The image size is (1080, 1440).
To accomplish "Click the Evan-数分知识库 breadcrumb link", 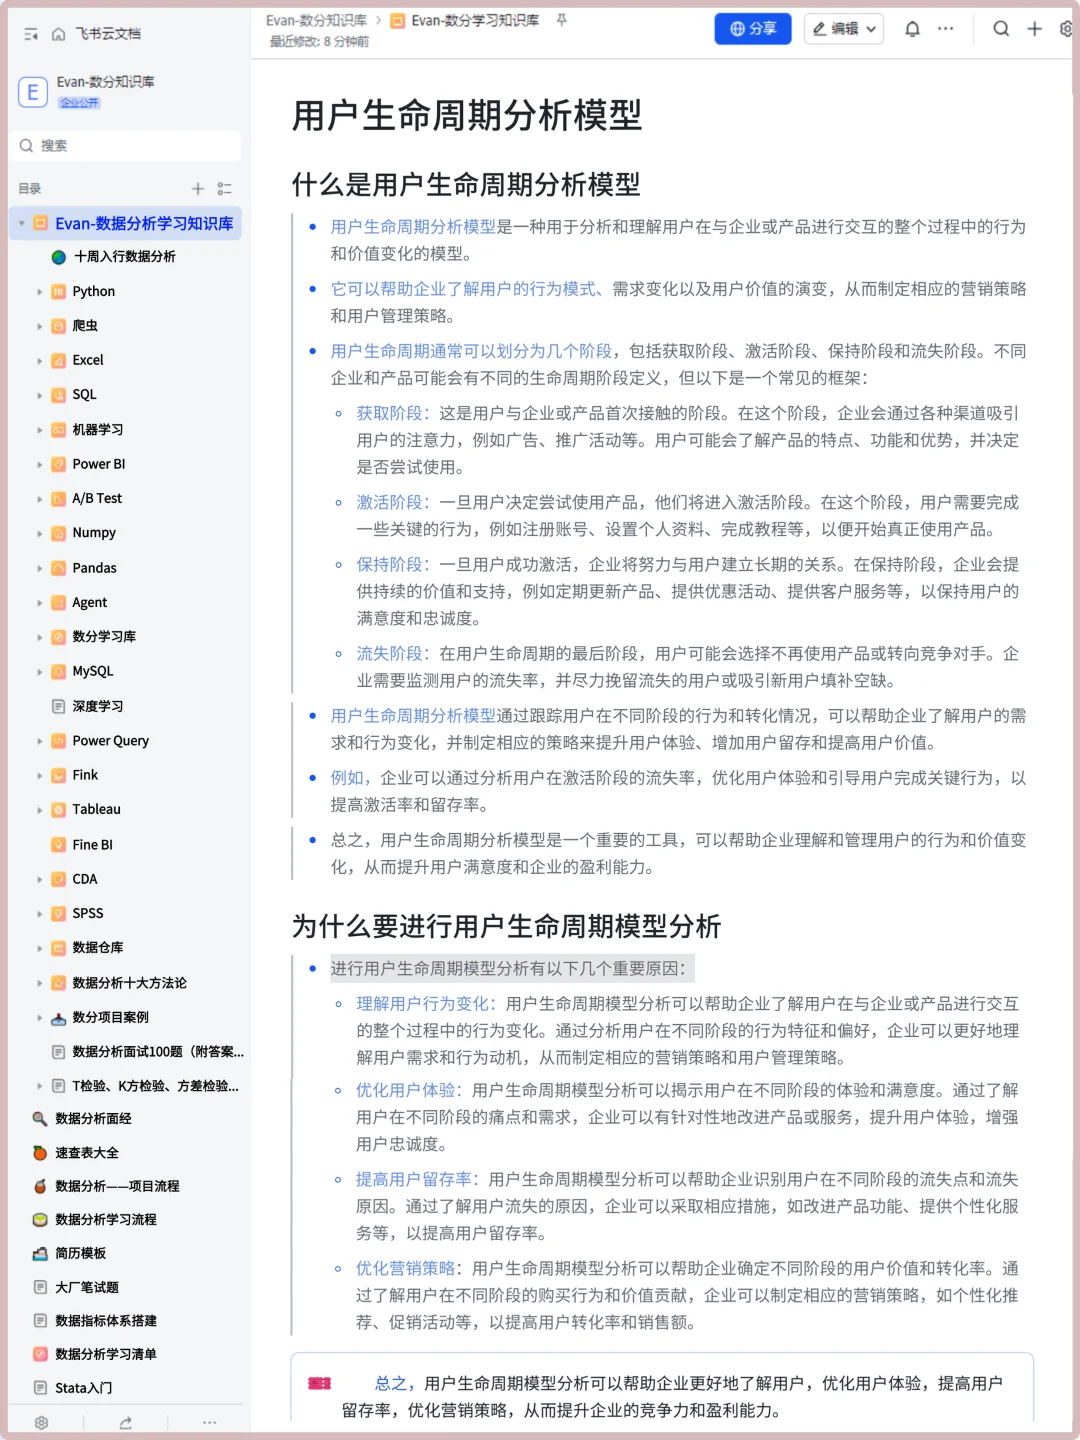I will [316, 20].
